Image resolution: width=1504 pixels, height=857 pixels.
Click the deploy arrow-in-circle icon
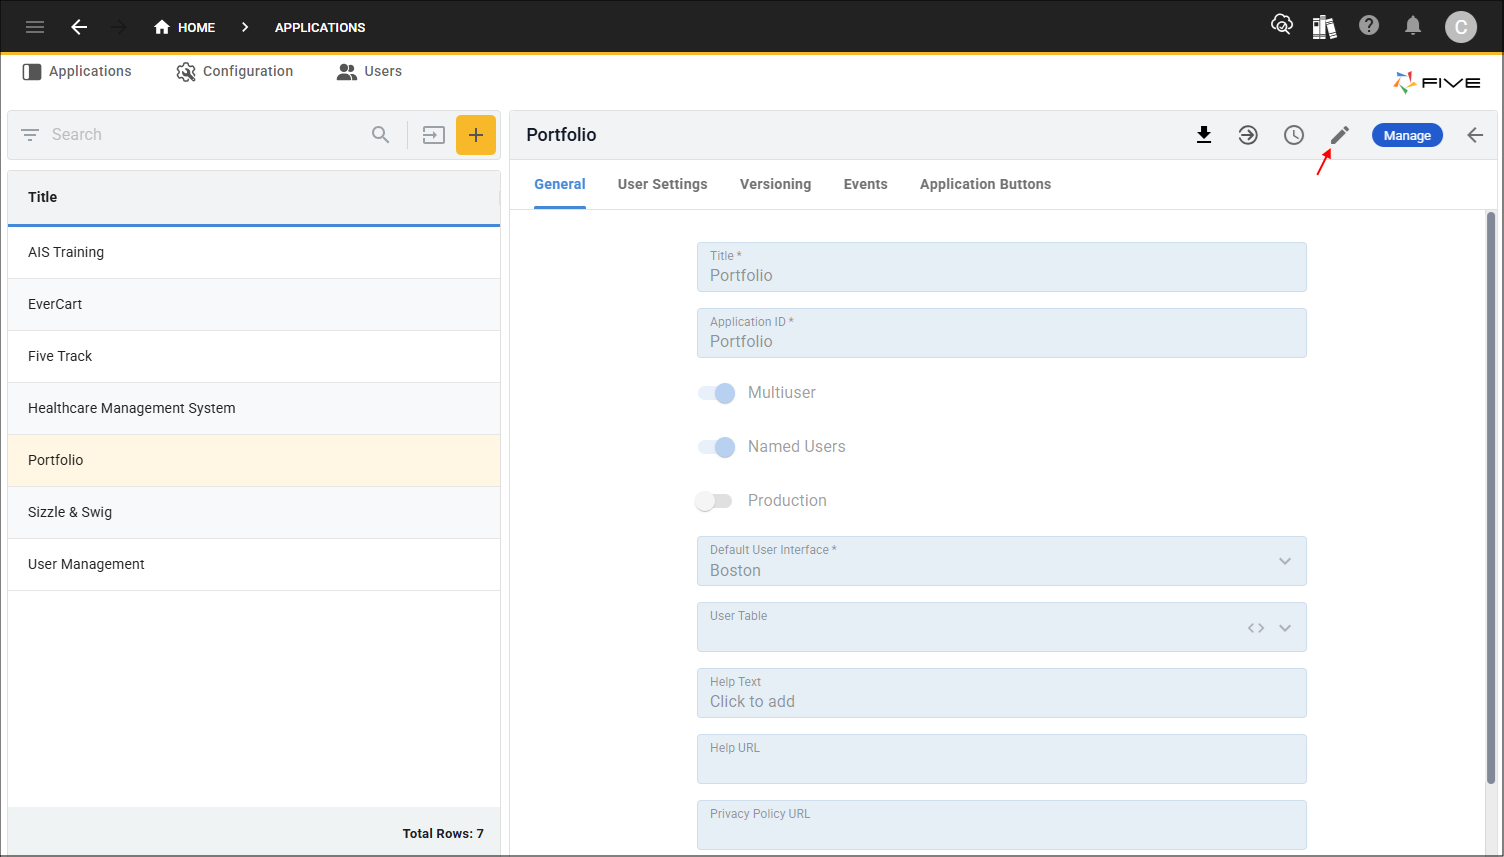[1248, 135]
